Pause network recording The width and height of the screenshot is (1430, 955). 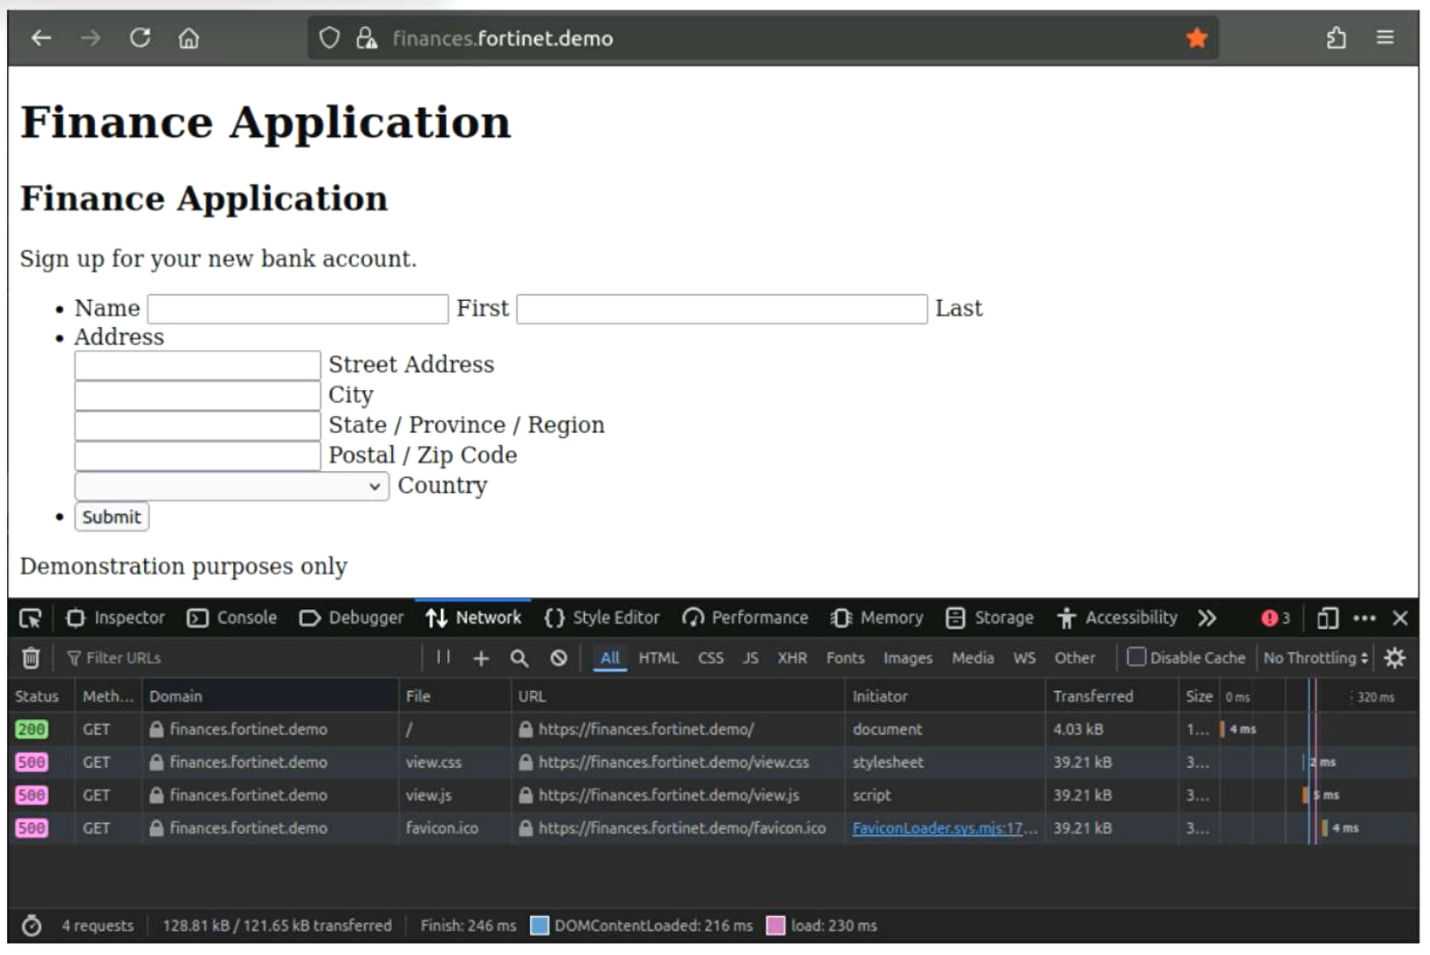pyautogui.click(x=443, y=657)
